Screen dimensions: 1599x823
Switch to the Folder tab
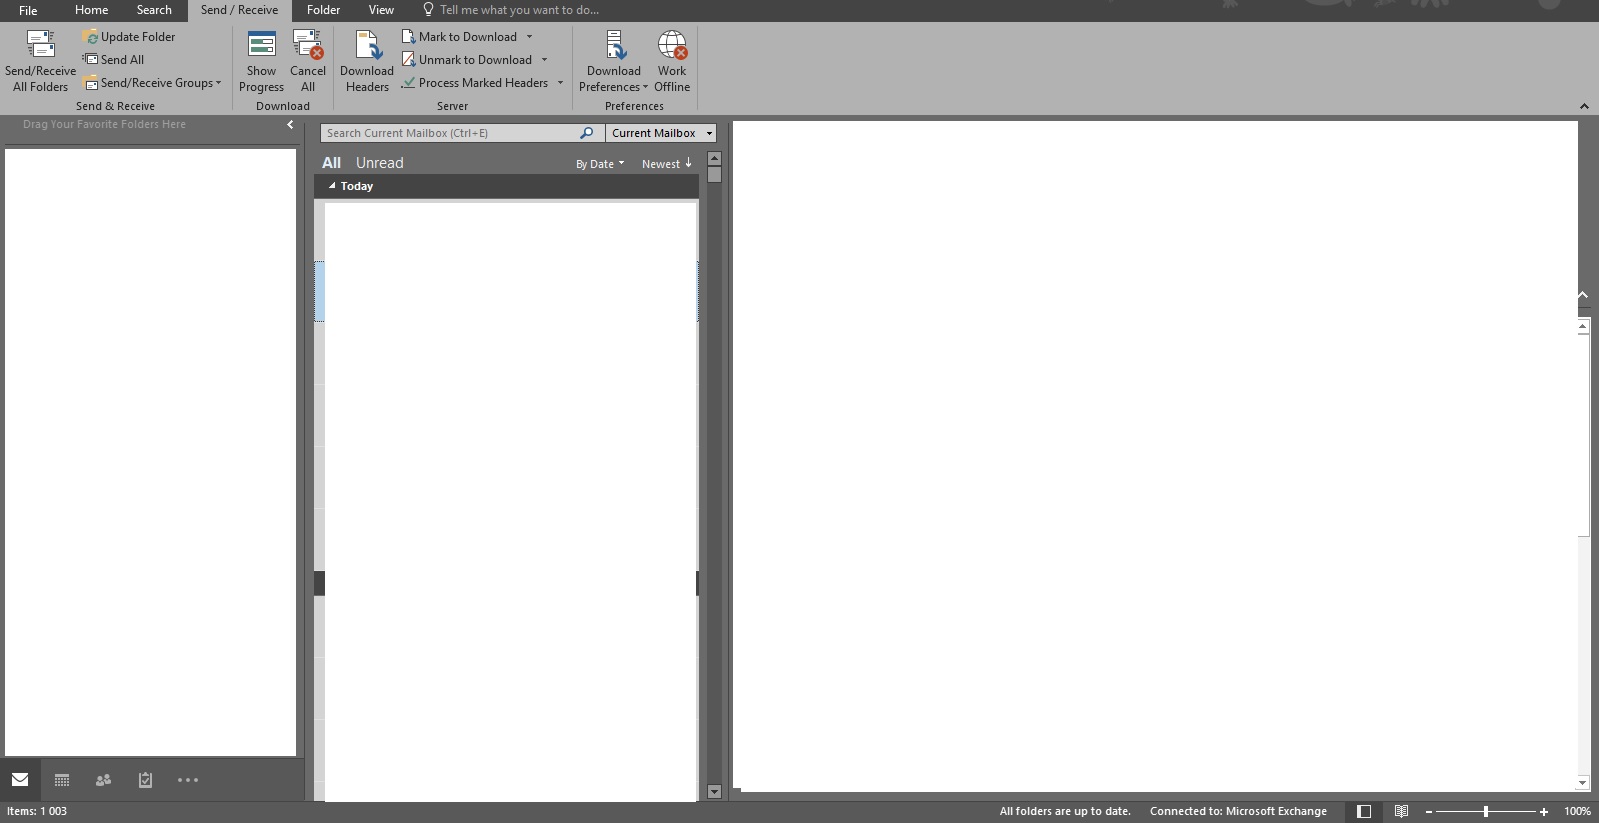pyautogui.click(x=323, y=10)
